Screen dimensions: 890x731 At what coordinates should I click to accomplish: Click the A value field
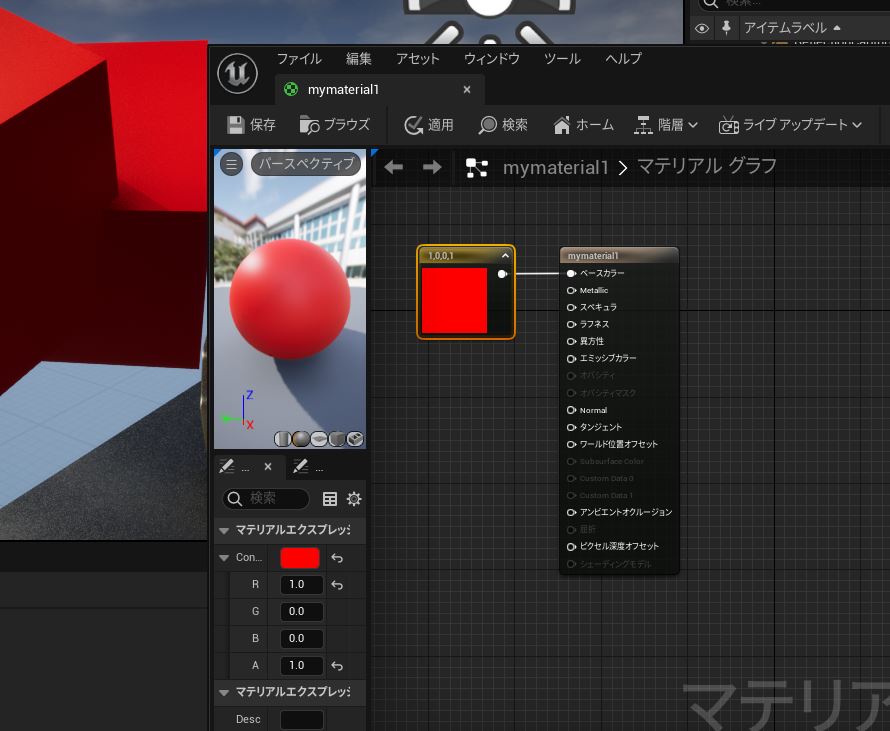tap(302, 666)
